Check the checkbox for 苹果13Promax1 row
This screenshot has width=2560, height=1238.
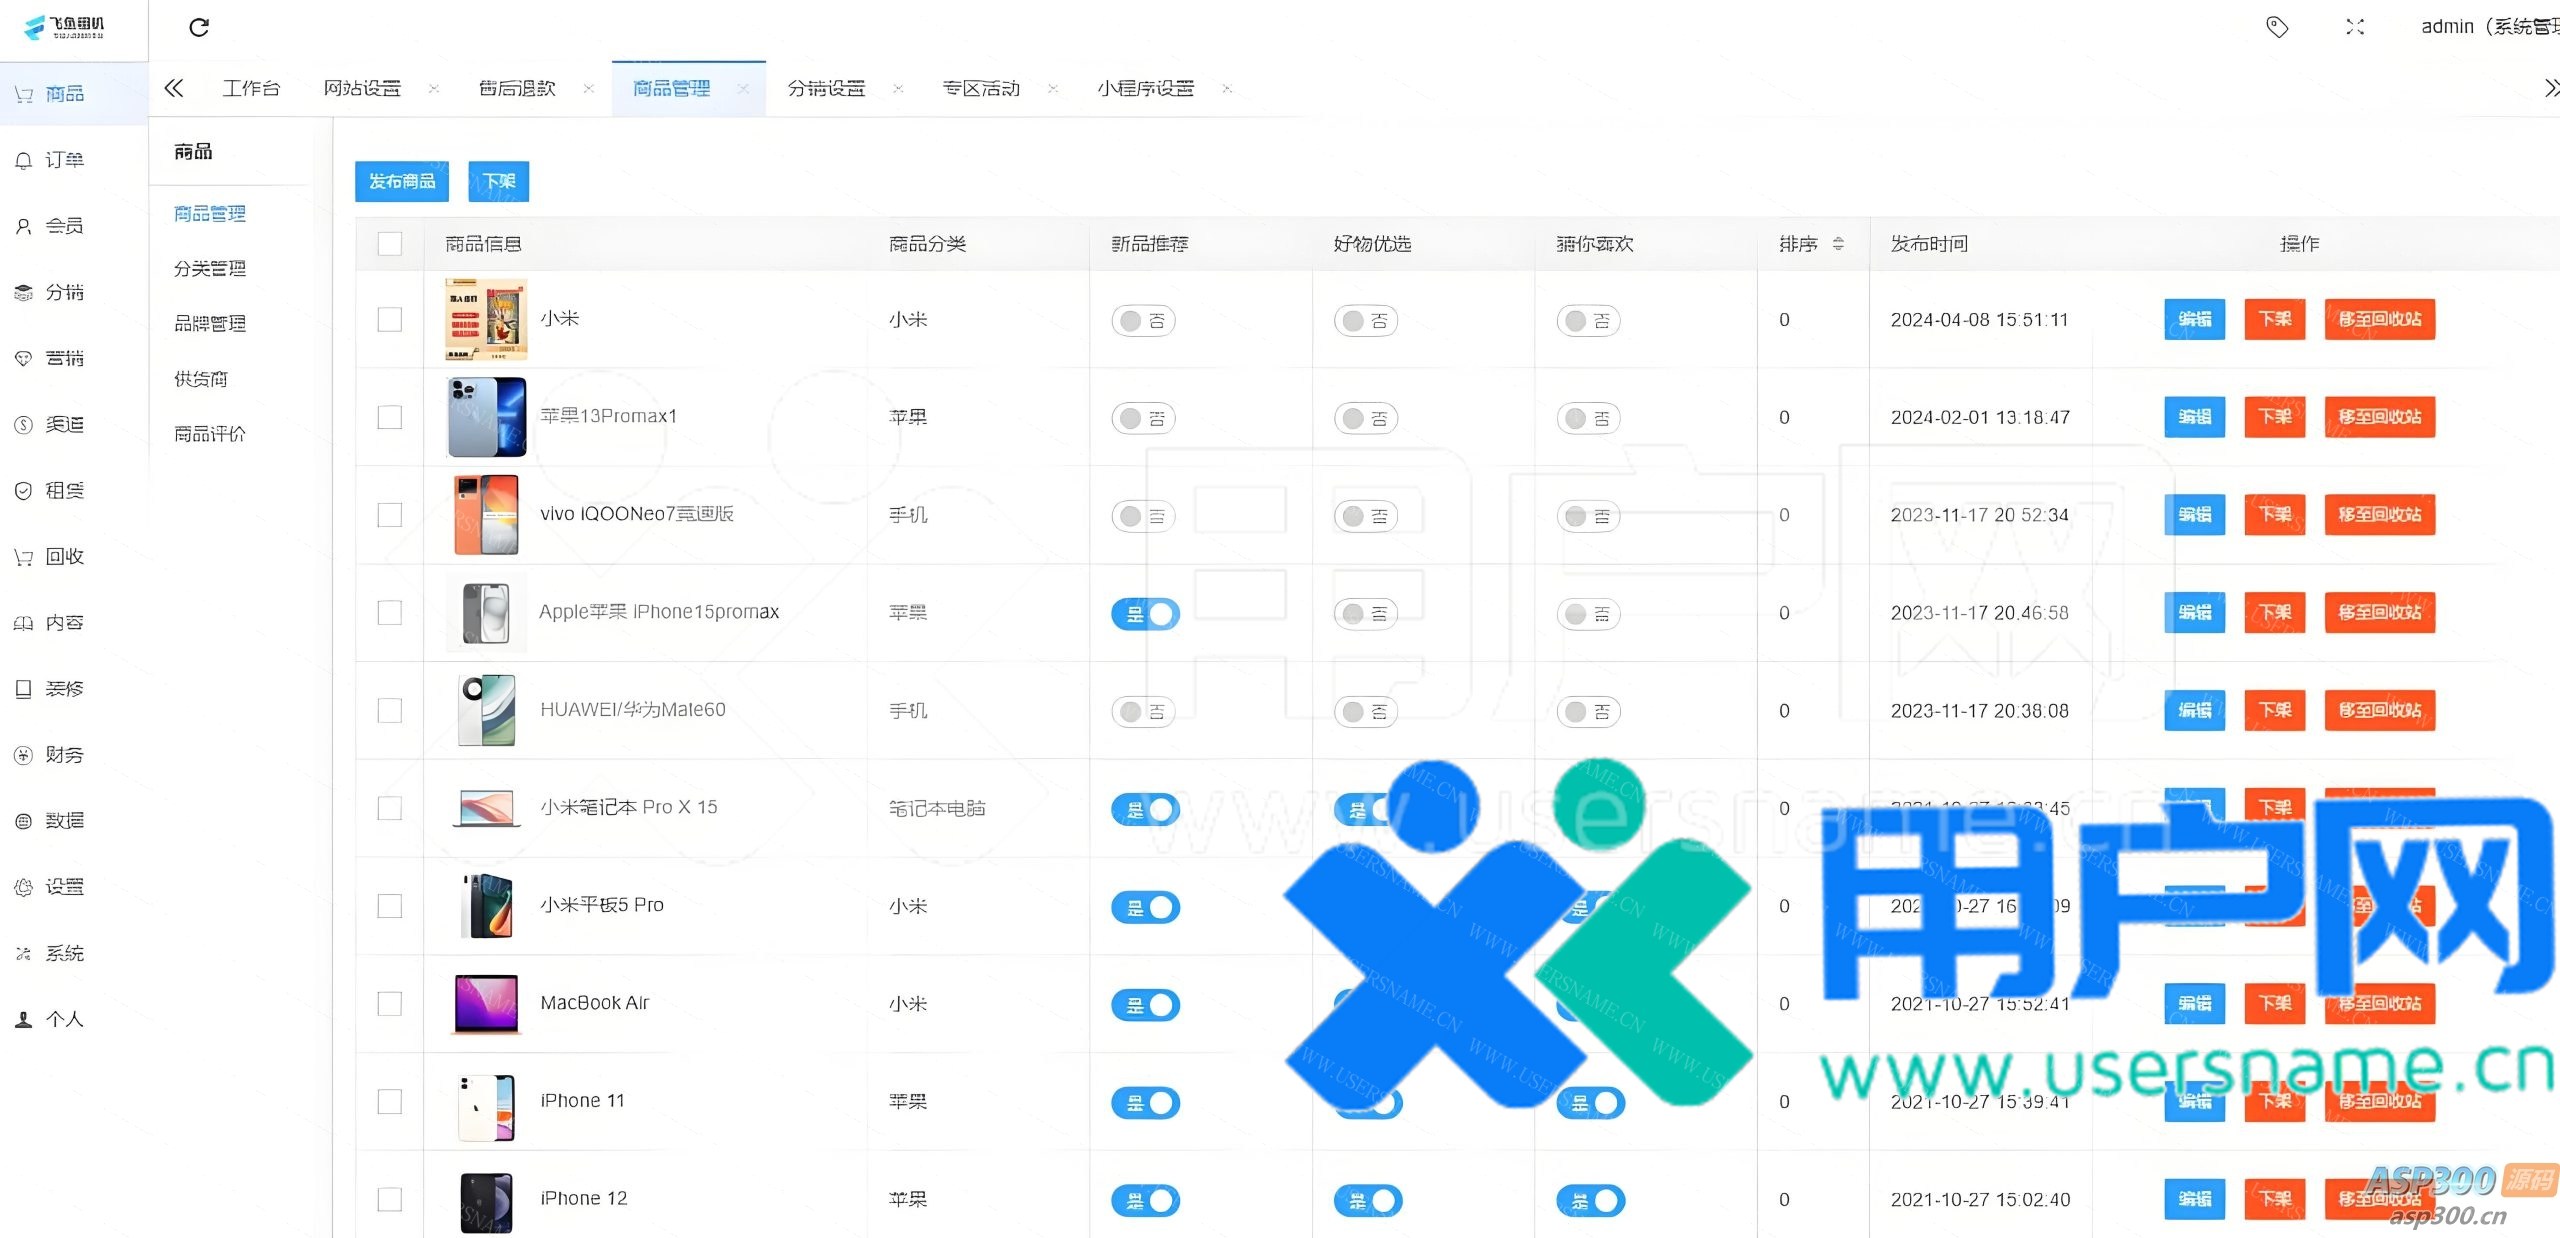coord(390,417)
